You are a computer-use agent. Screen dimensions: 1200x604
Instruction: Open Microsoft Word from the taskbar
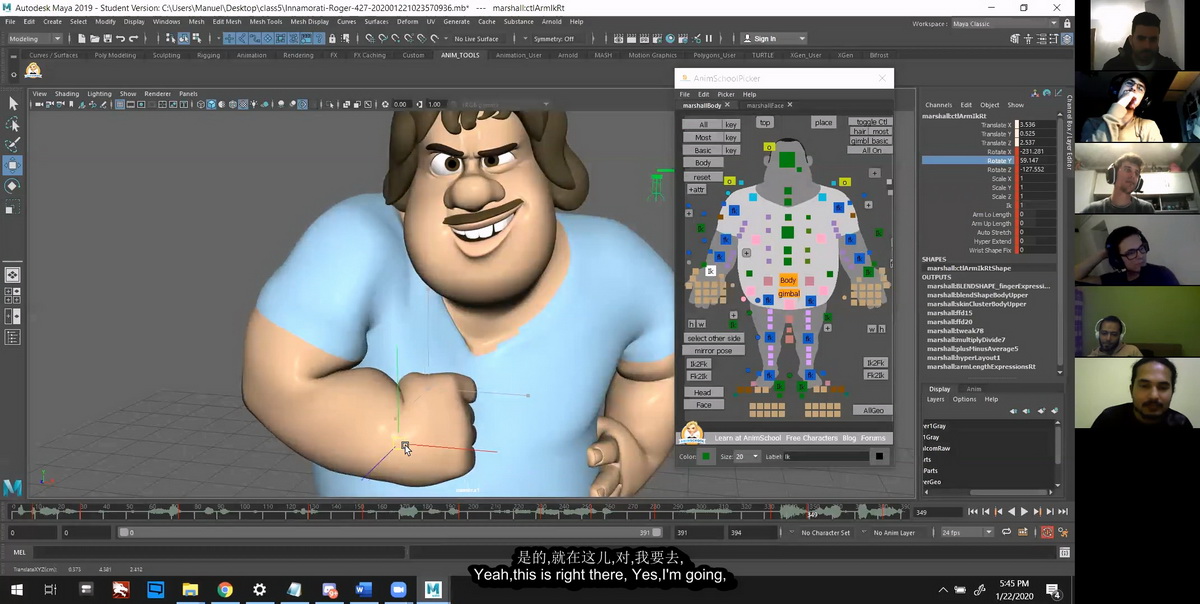(x=363, y=590)
